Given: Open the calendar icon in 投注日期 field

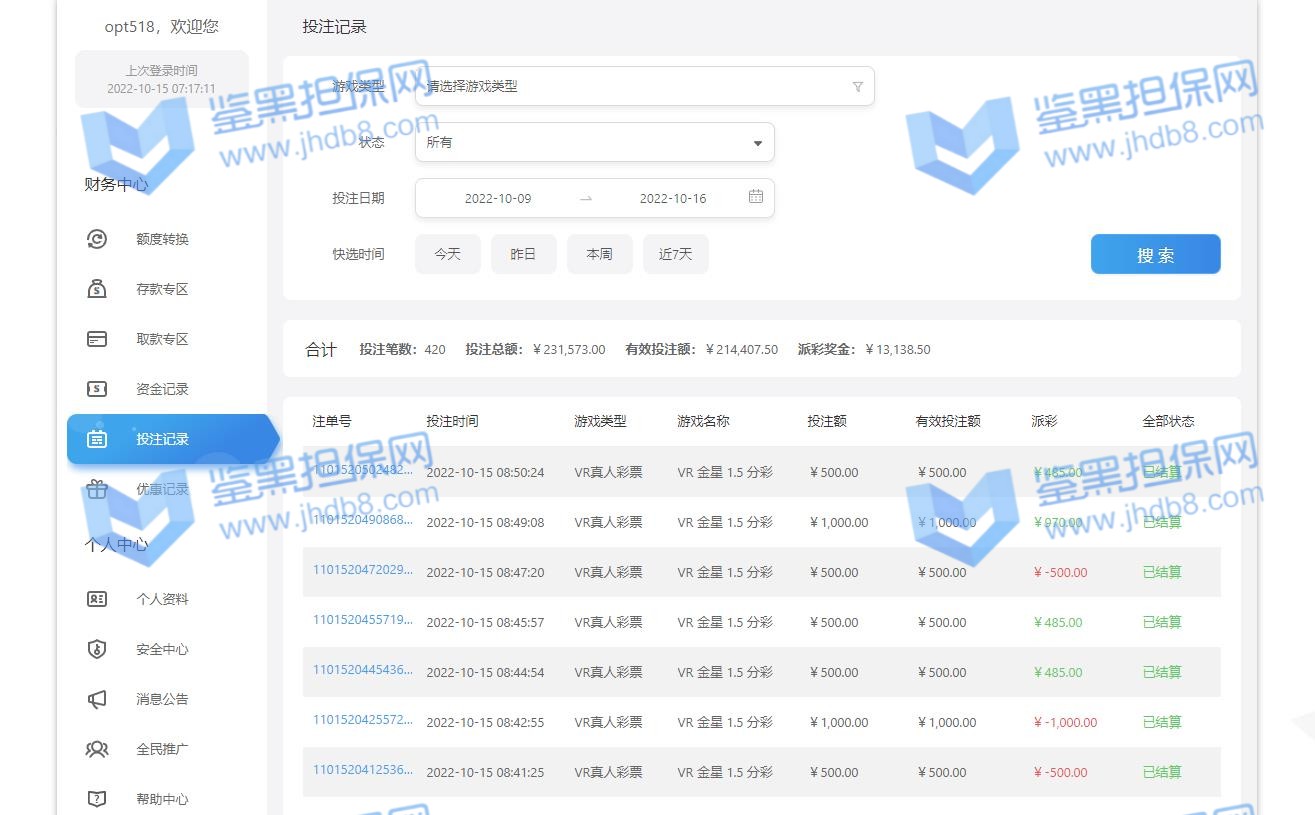Looking at the screenshot, I should pos(756,197).
